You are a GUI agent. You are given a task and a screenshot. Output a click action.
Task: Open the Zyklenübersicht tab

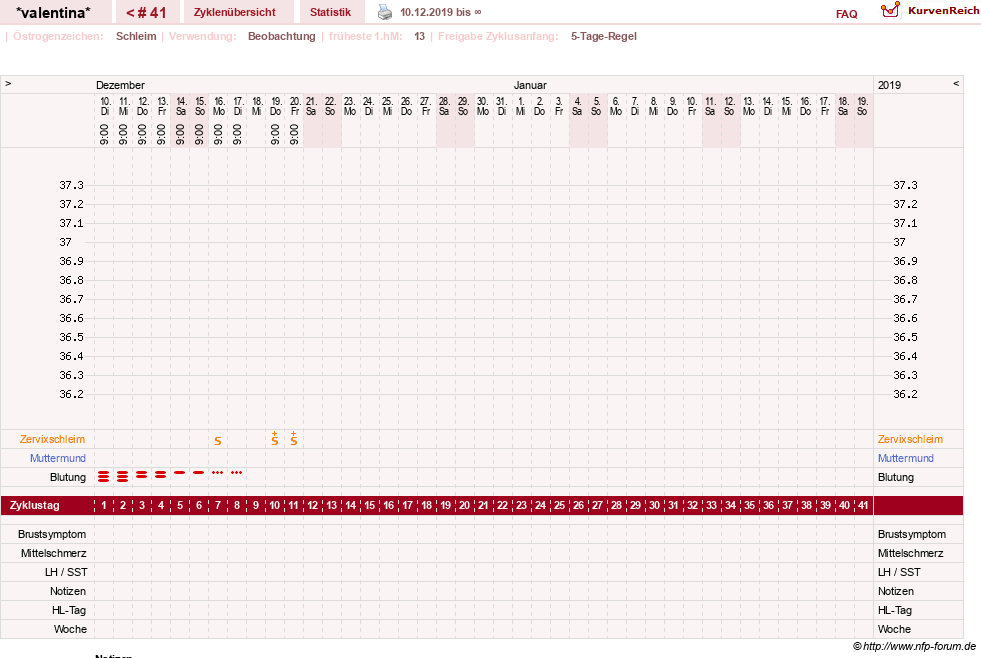(235, 12)
